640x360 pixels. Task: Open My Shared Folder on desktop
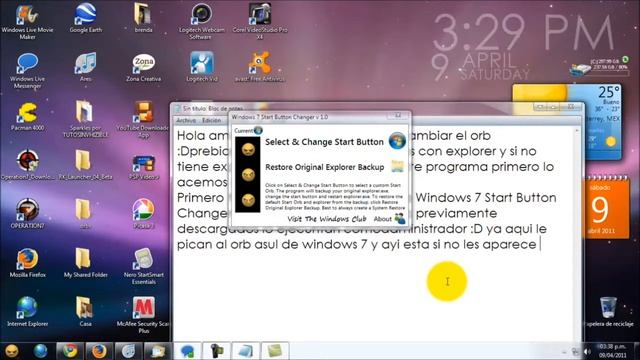click(x=85, y=263)
